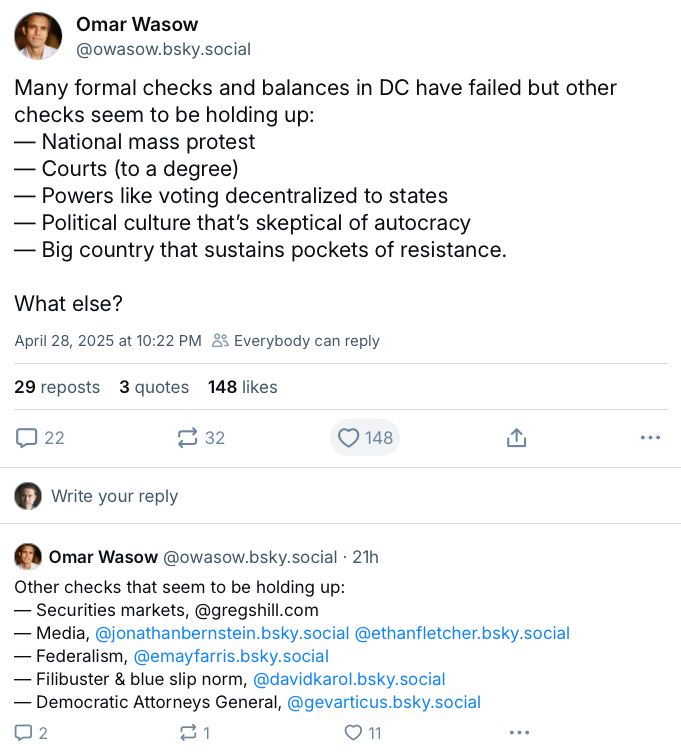Click the reply icon on the main post
The width and height of the screenshot is (681, 756).
point(28,438)
